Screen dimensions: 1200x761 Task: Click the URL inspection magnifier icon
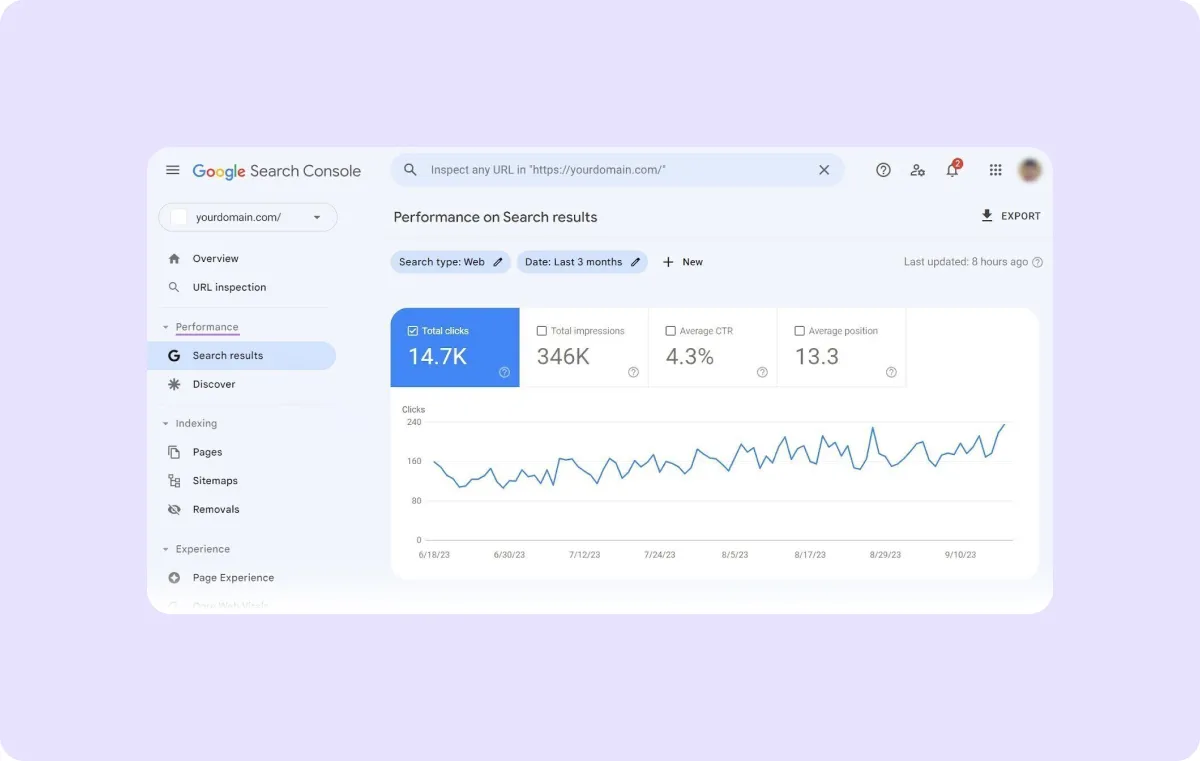tap(174, 287)
